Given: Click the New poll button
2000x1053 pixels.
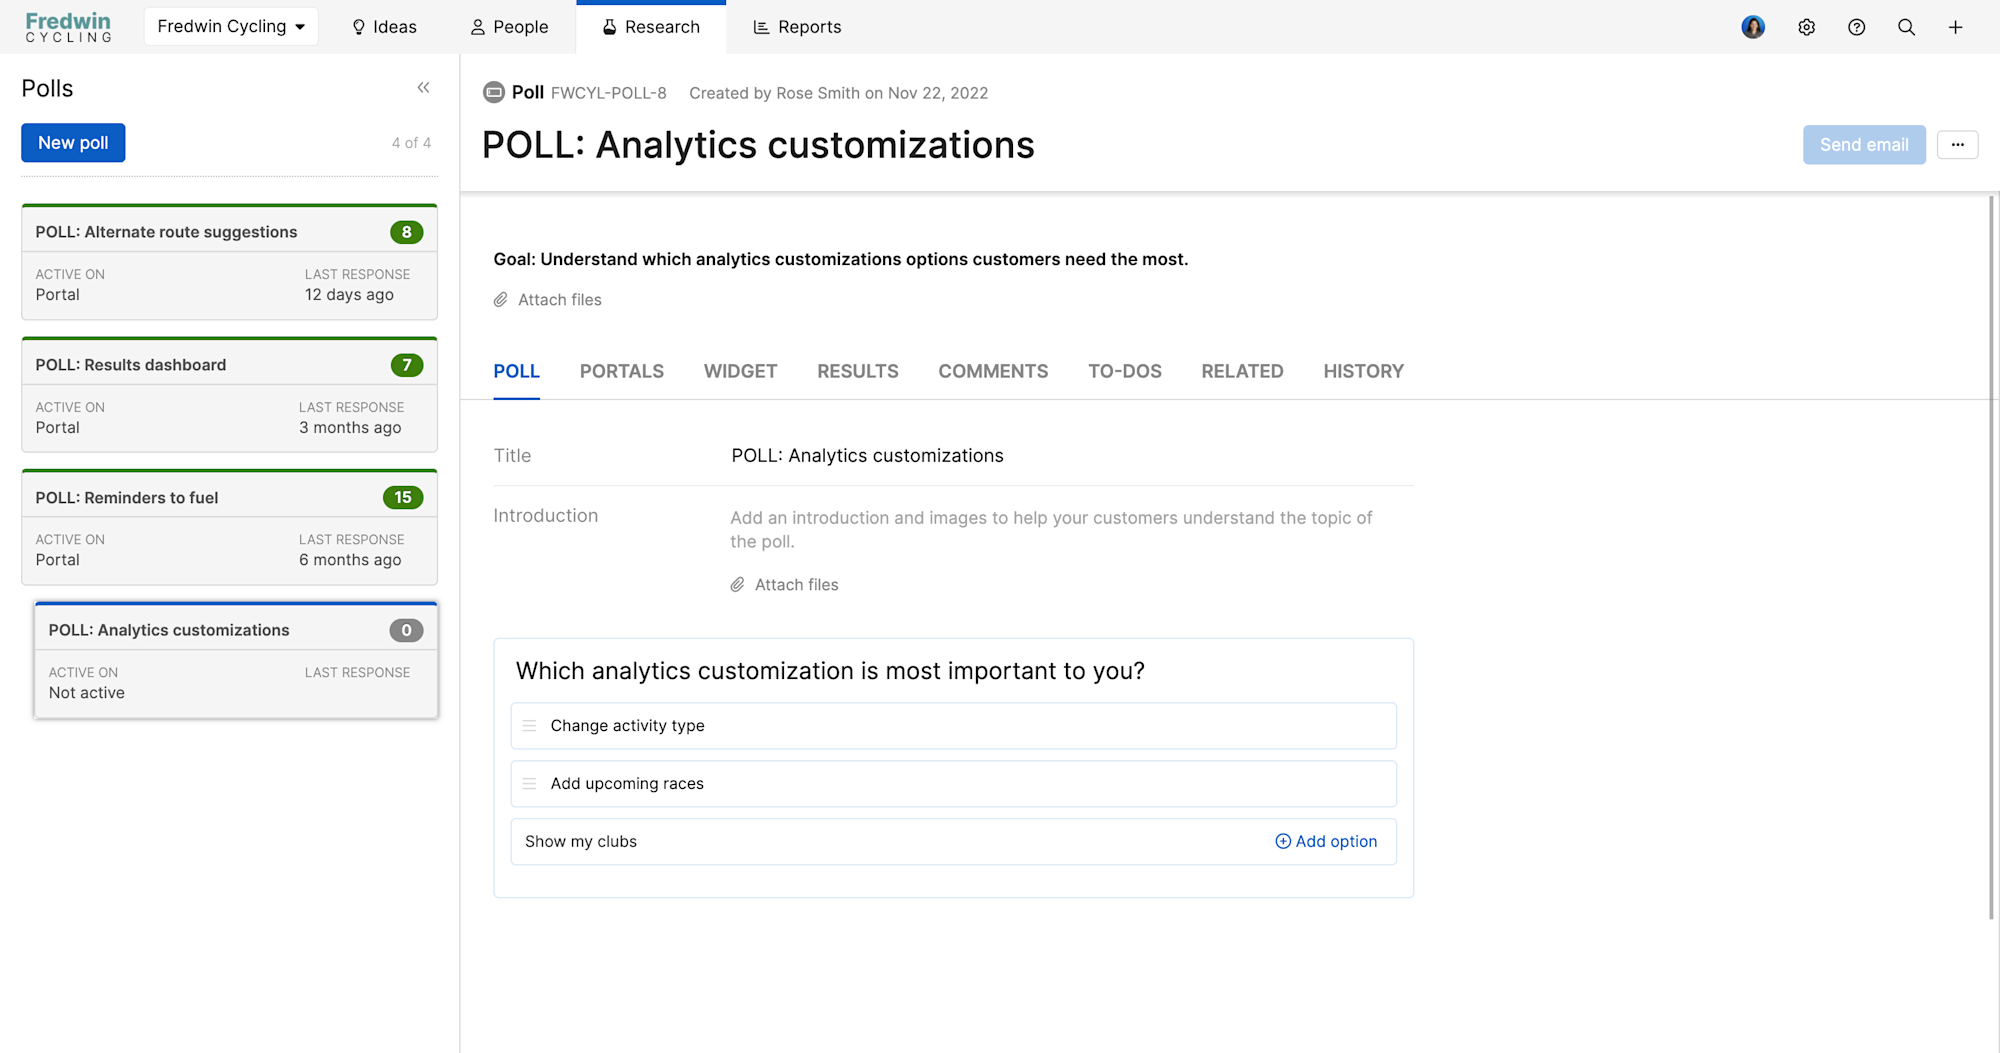Looking at the screenshot, I should click(73, 143).
